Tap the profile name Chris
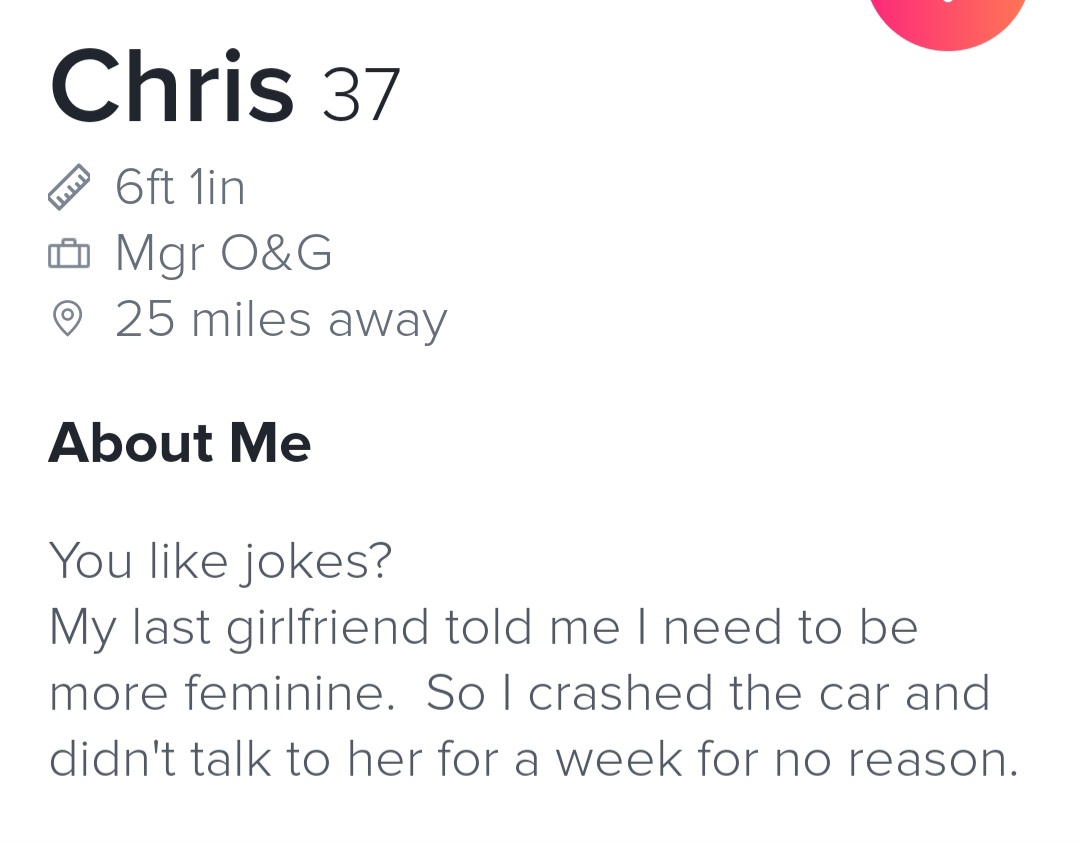 click(x=172, y=87)
